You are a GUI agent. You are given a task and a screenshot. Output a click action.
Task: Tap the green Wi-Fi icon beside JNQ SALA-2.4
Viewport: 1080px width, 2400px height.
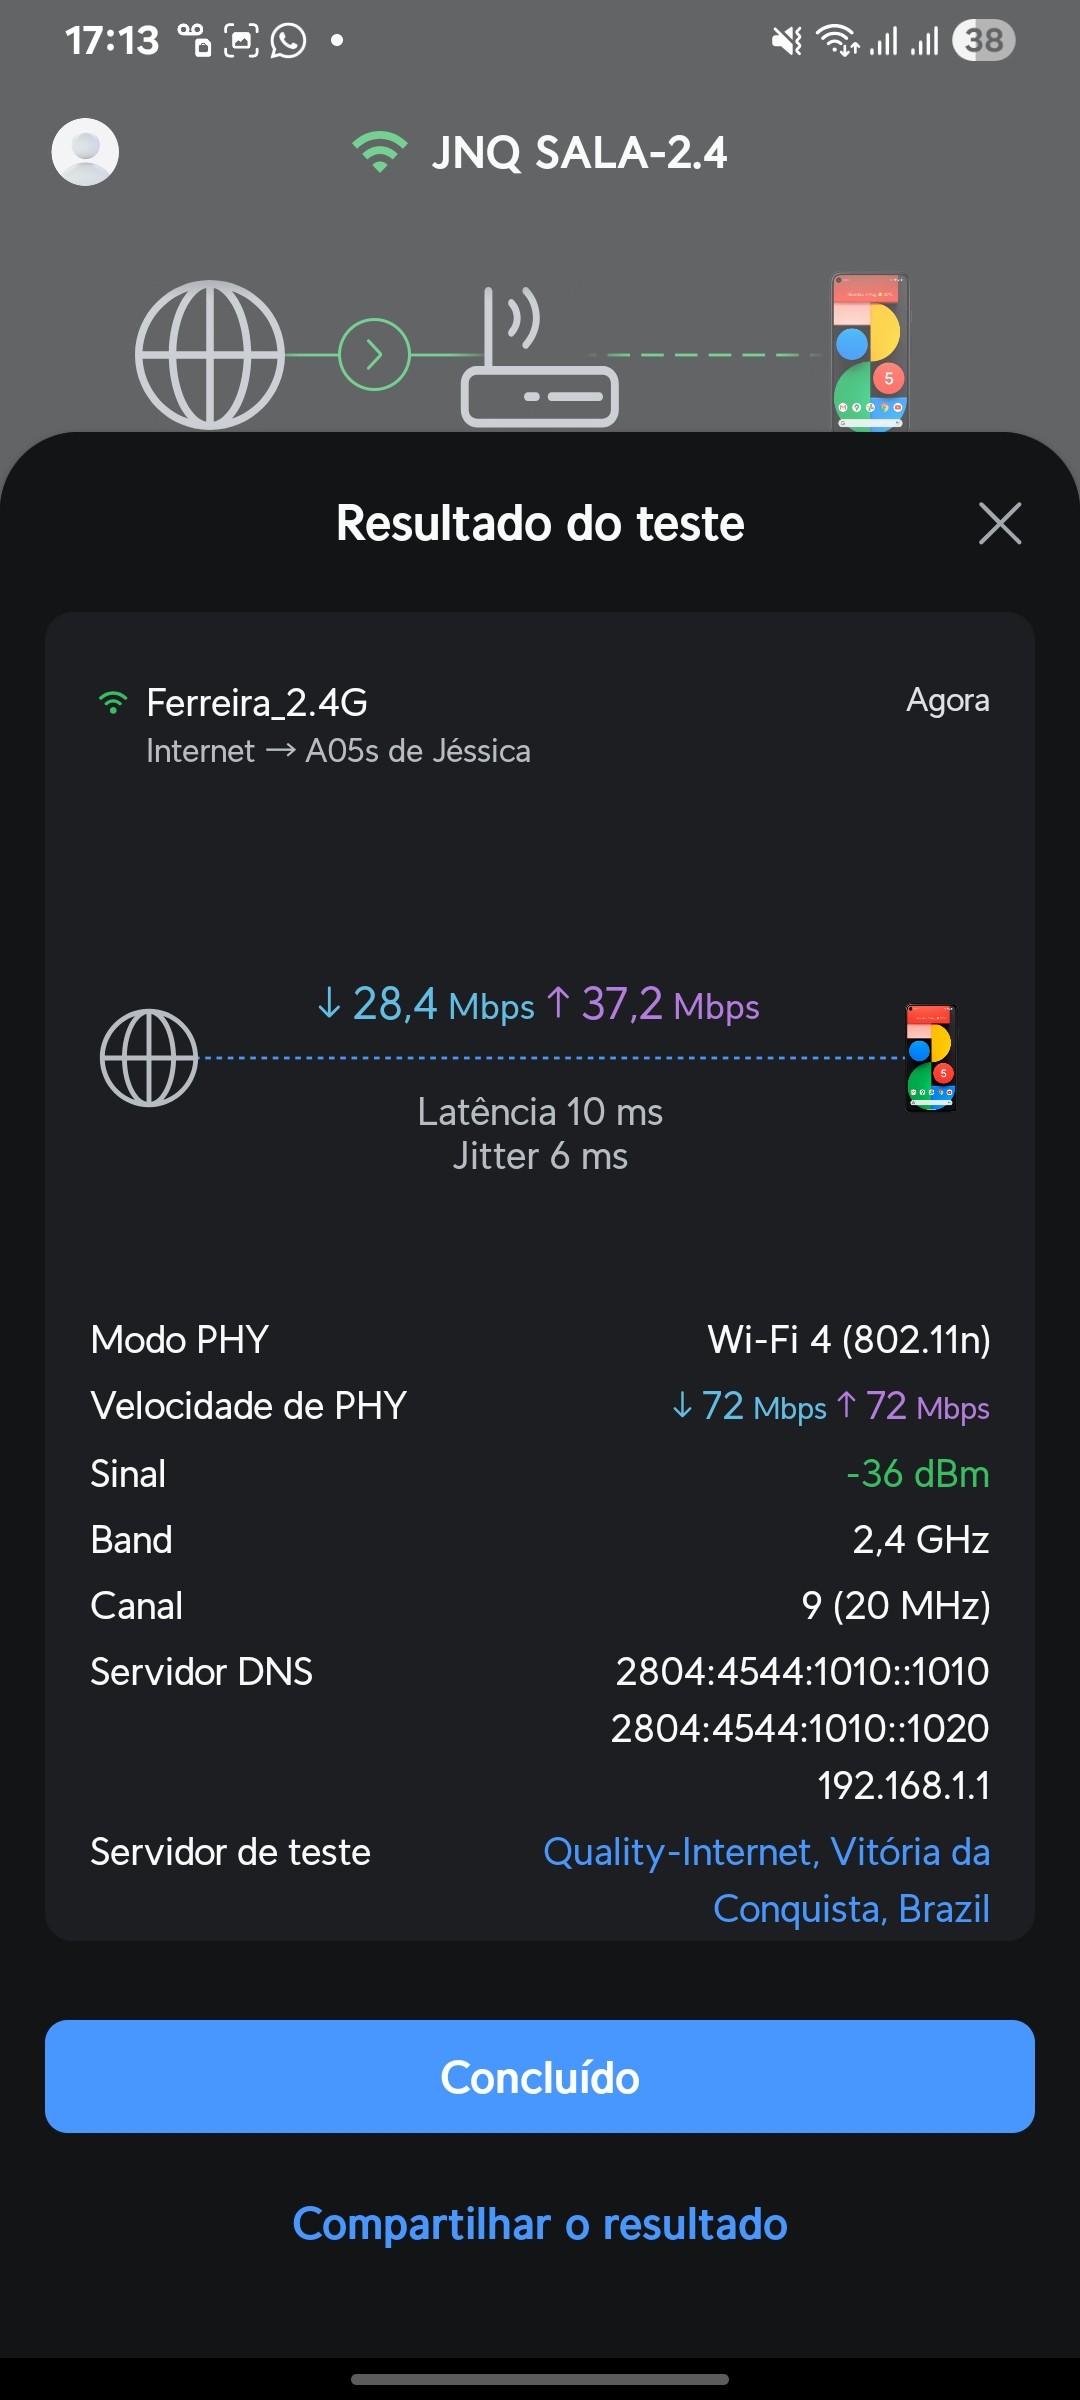(380, 152)
